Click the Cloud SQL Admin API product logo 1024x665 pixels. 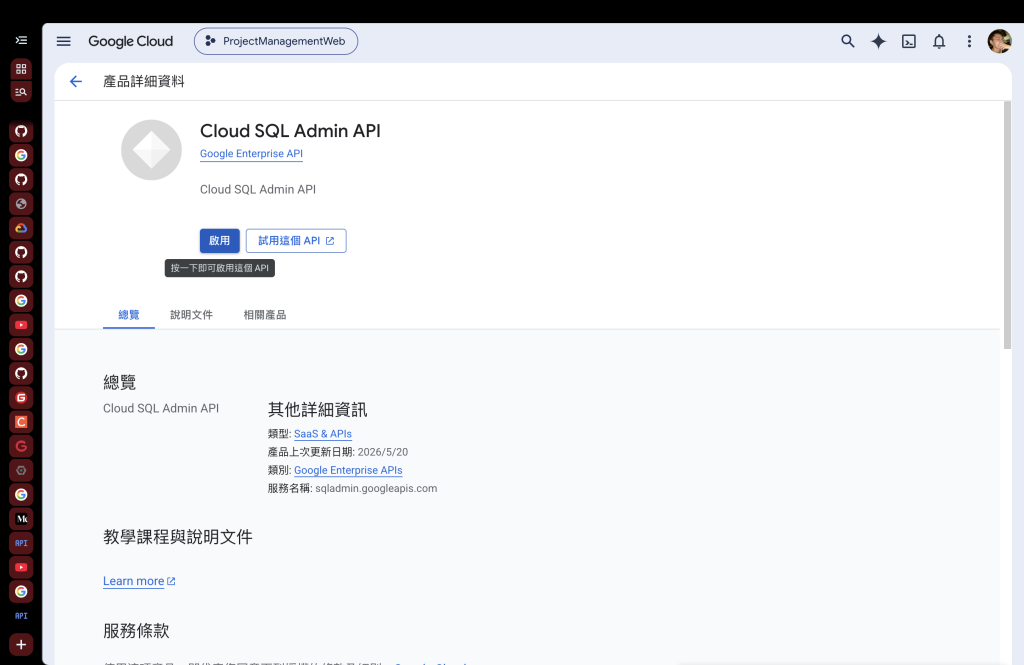tap(151, 150)
